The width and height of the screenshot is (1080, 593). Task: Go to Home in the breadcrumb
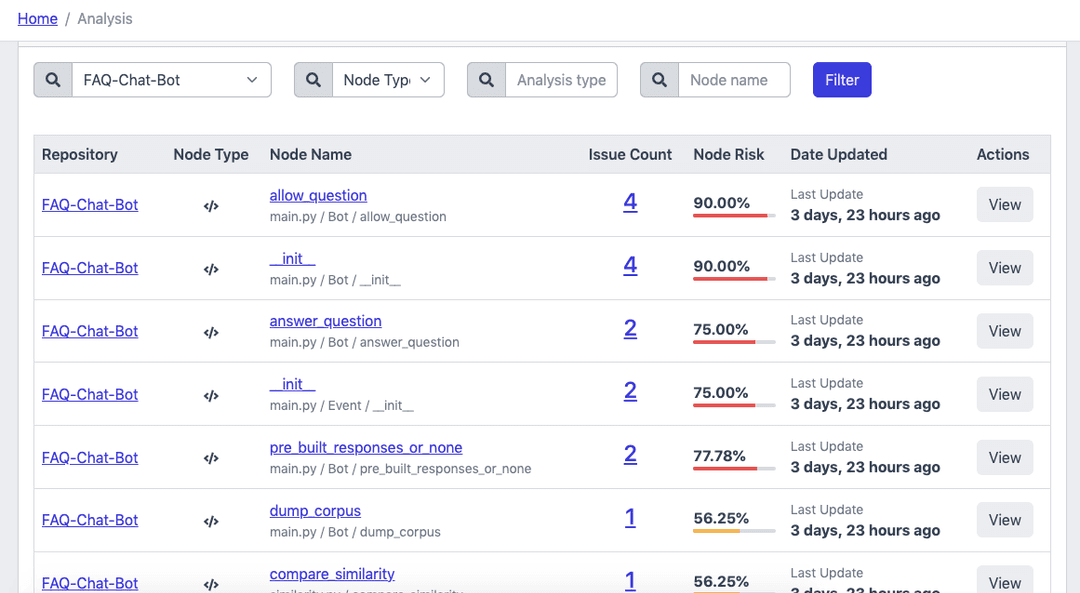37,19
